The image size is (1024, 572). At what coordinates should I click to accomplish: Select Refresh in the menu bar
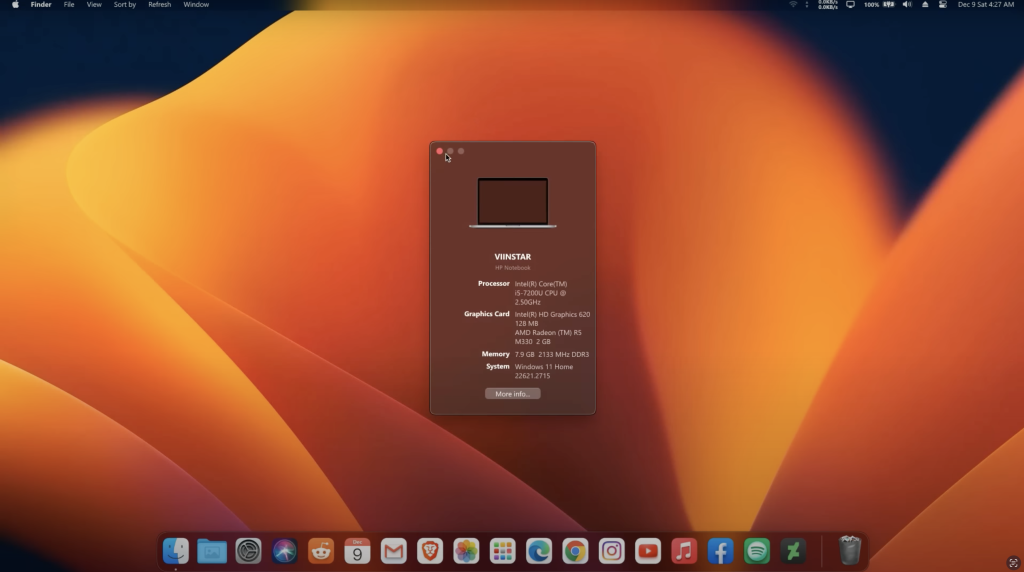click(159, 5)
